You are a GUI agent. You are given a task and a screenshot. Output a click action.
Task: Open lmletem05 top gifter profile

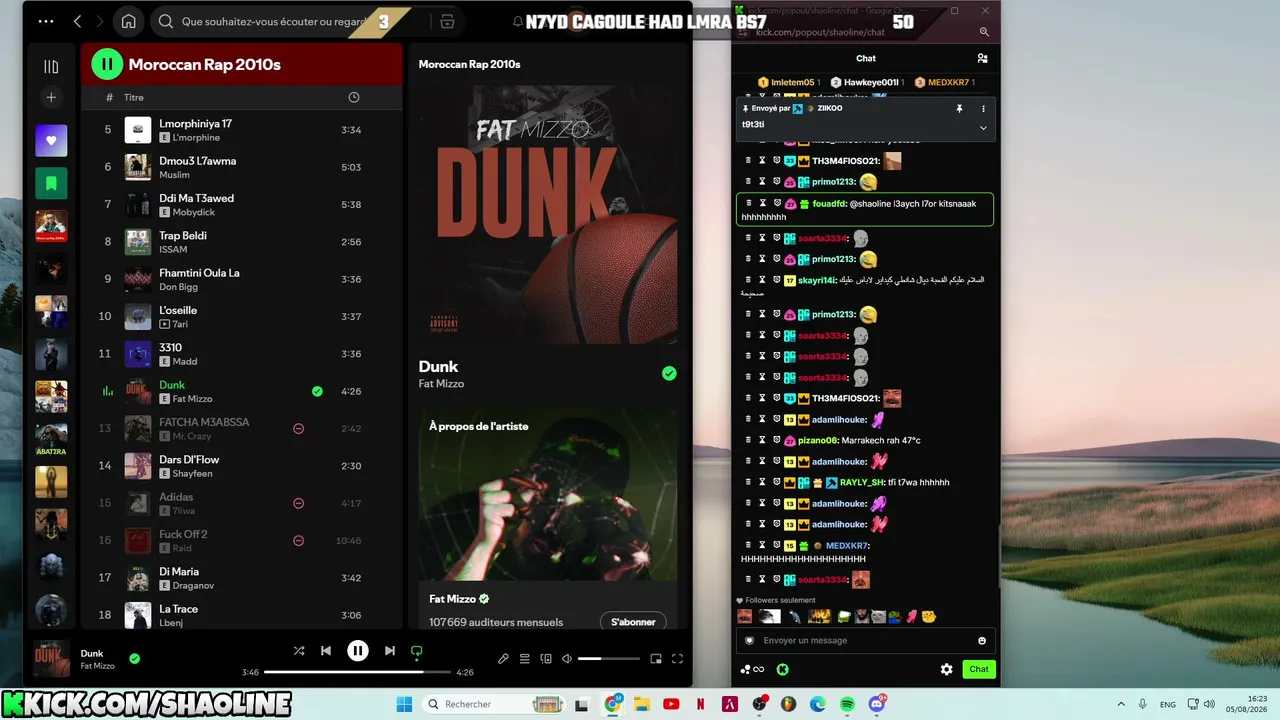click(x=789, y=82)
